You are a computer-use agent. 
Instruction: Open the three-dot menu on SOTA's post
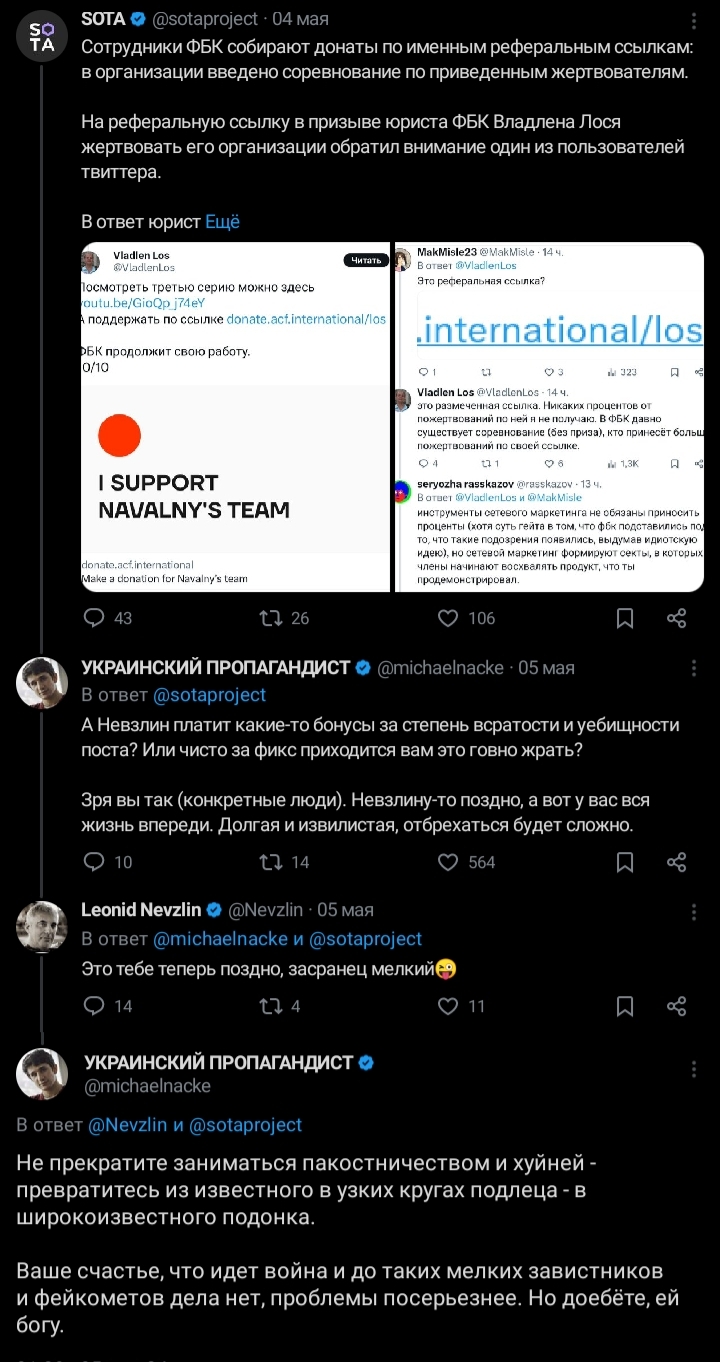[694, 21]
